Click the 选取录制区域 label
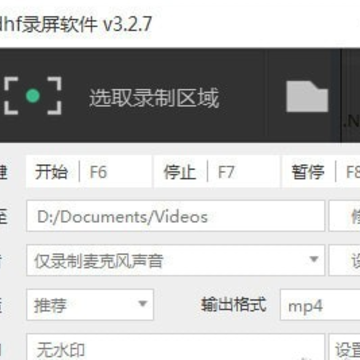 pyautogui.click(x=154, y=98)
